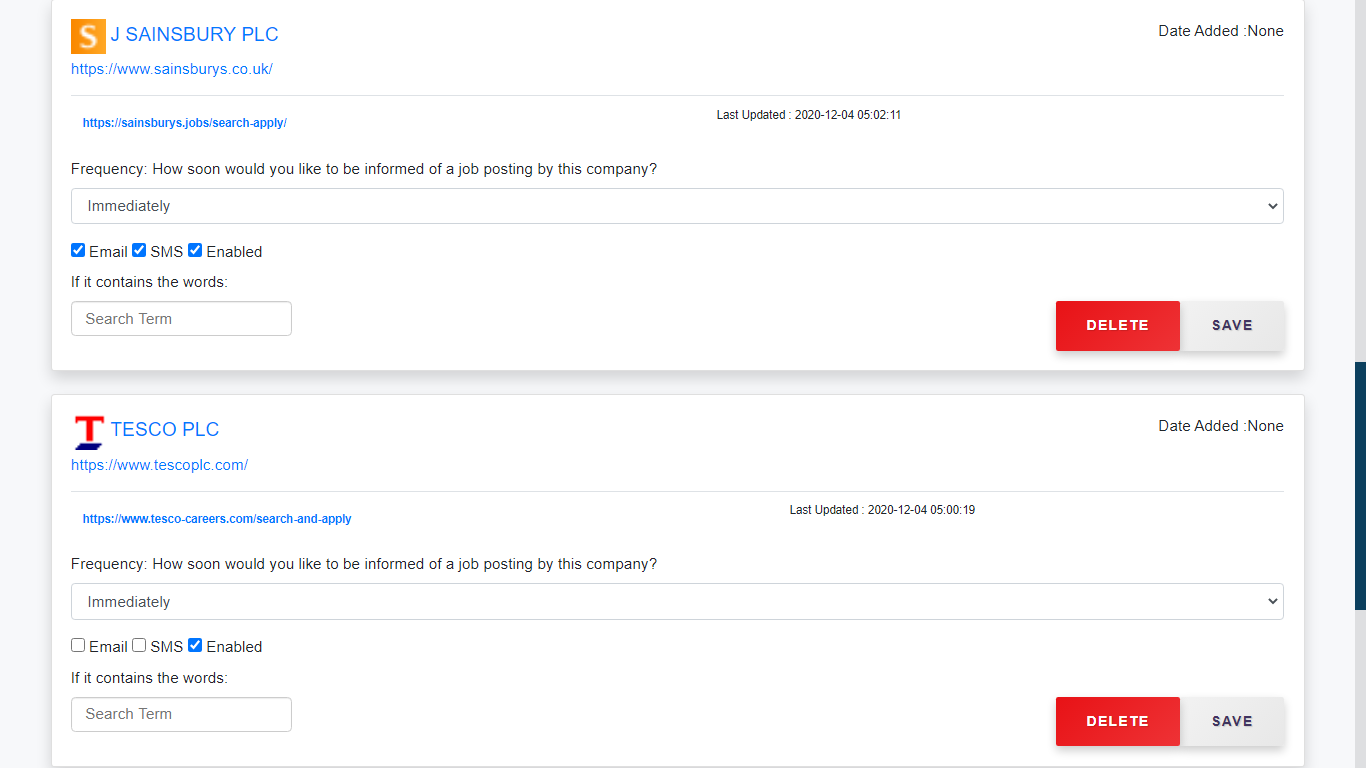1366x768 pixels.
Task: Open the J SAINSBURY PLC company title
Action: click(x=194, y=35)
